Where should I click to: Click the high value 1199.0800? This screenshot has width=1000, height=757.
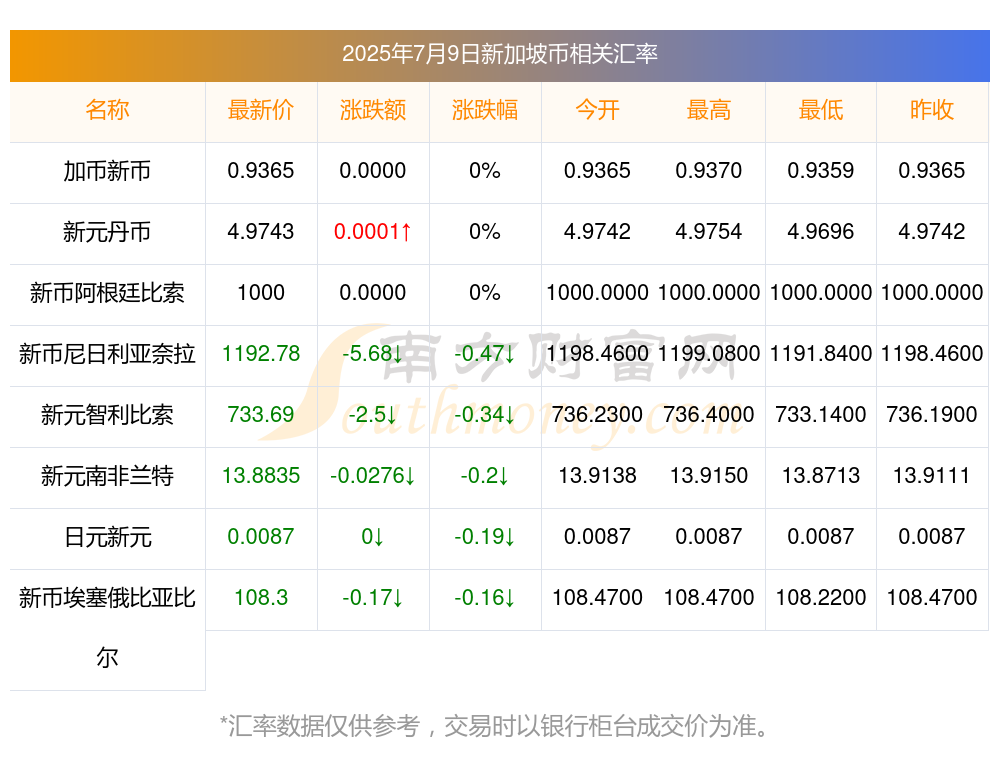(x=709, y=353)
